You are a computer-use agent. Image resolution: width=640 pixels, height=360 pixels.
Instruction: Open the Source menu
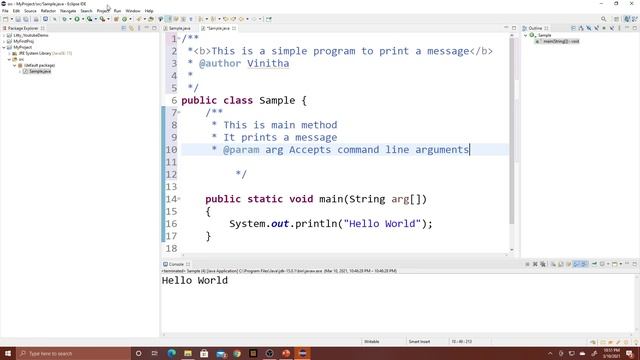[x=30, y=11]
